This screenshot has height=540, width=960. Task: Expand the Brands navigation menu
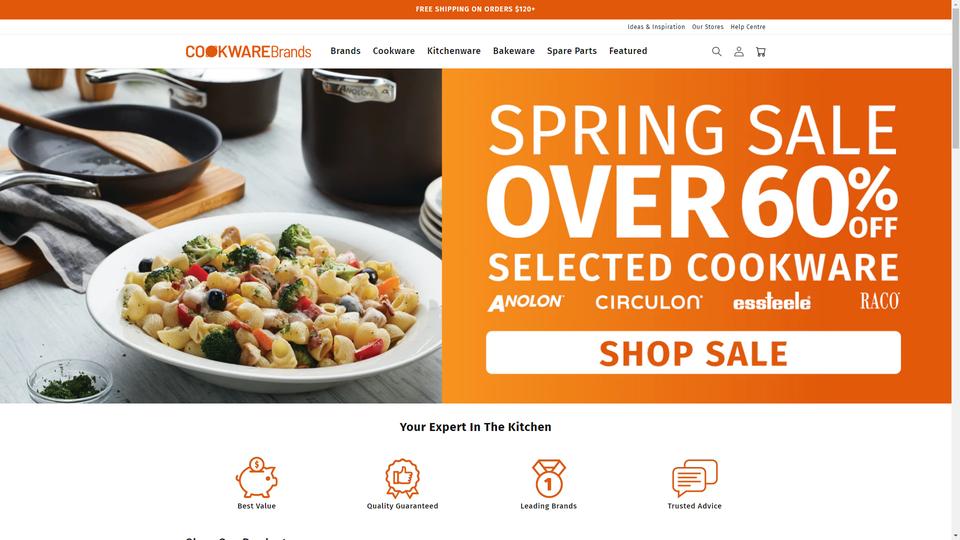point(345,51)
